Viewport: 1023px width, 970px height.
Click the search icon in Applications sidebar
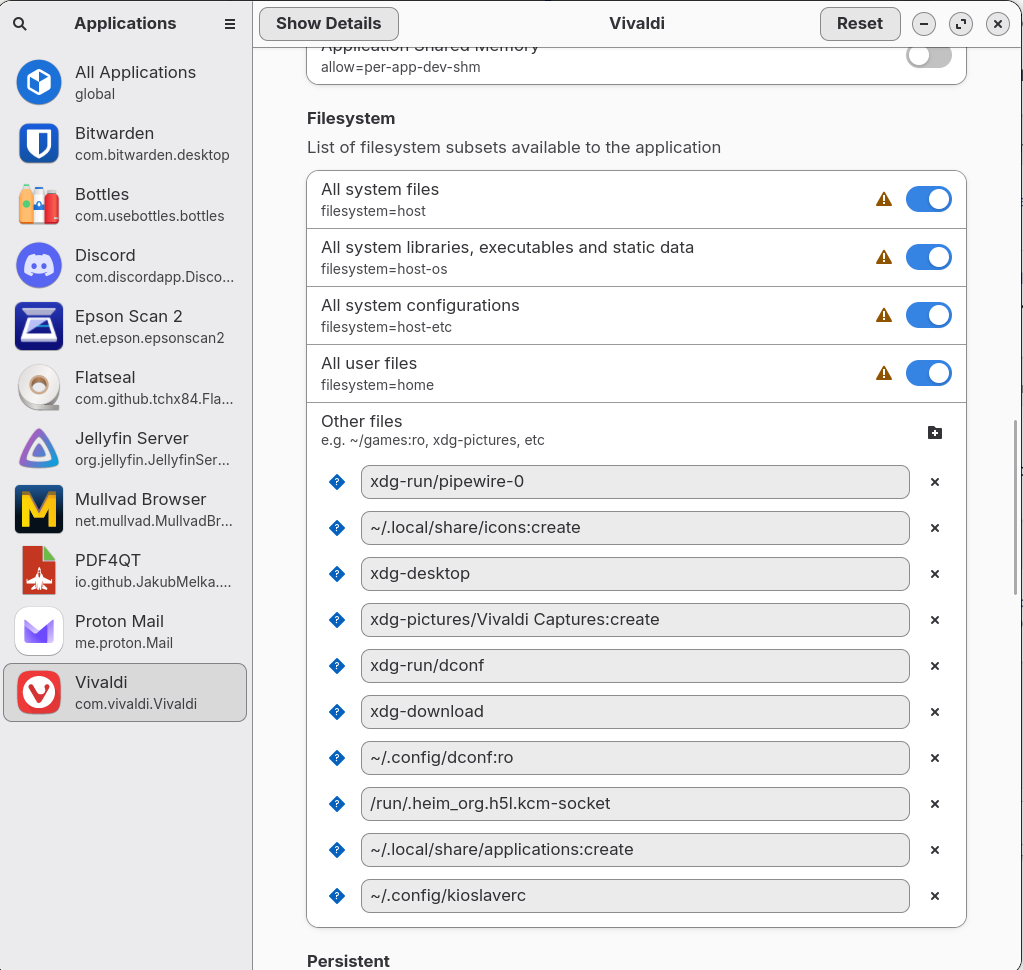20,24
